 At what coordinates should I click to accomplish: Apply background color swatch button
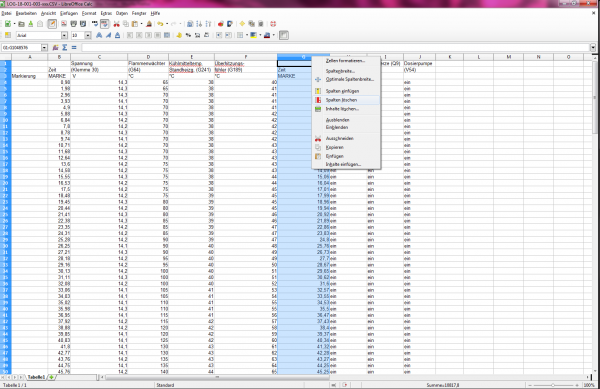[254, 35]
